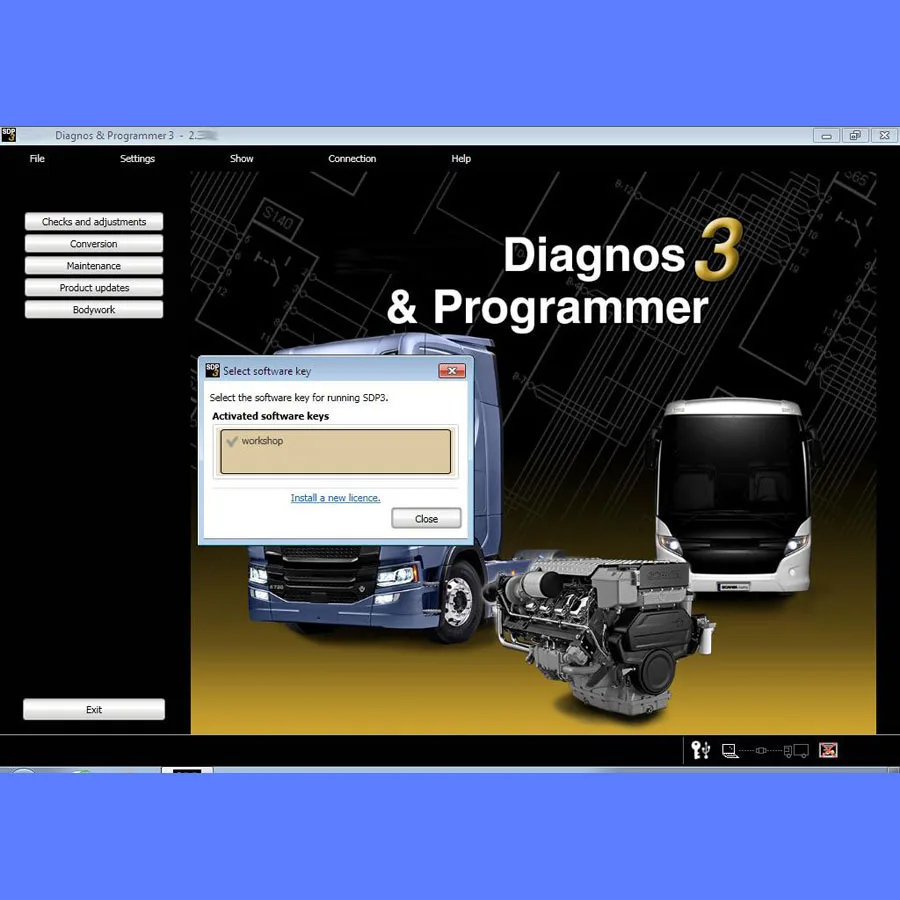Close the Select software key dialog with X
This screenshot has width=900, height=900.
pos(452,371)
